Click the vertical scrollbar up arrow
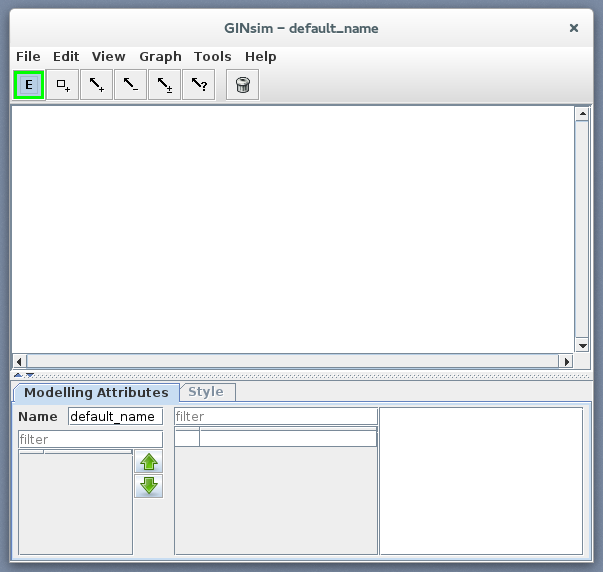Viewport: 603px width, 572px height. 582,114
